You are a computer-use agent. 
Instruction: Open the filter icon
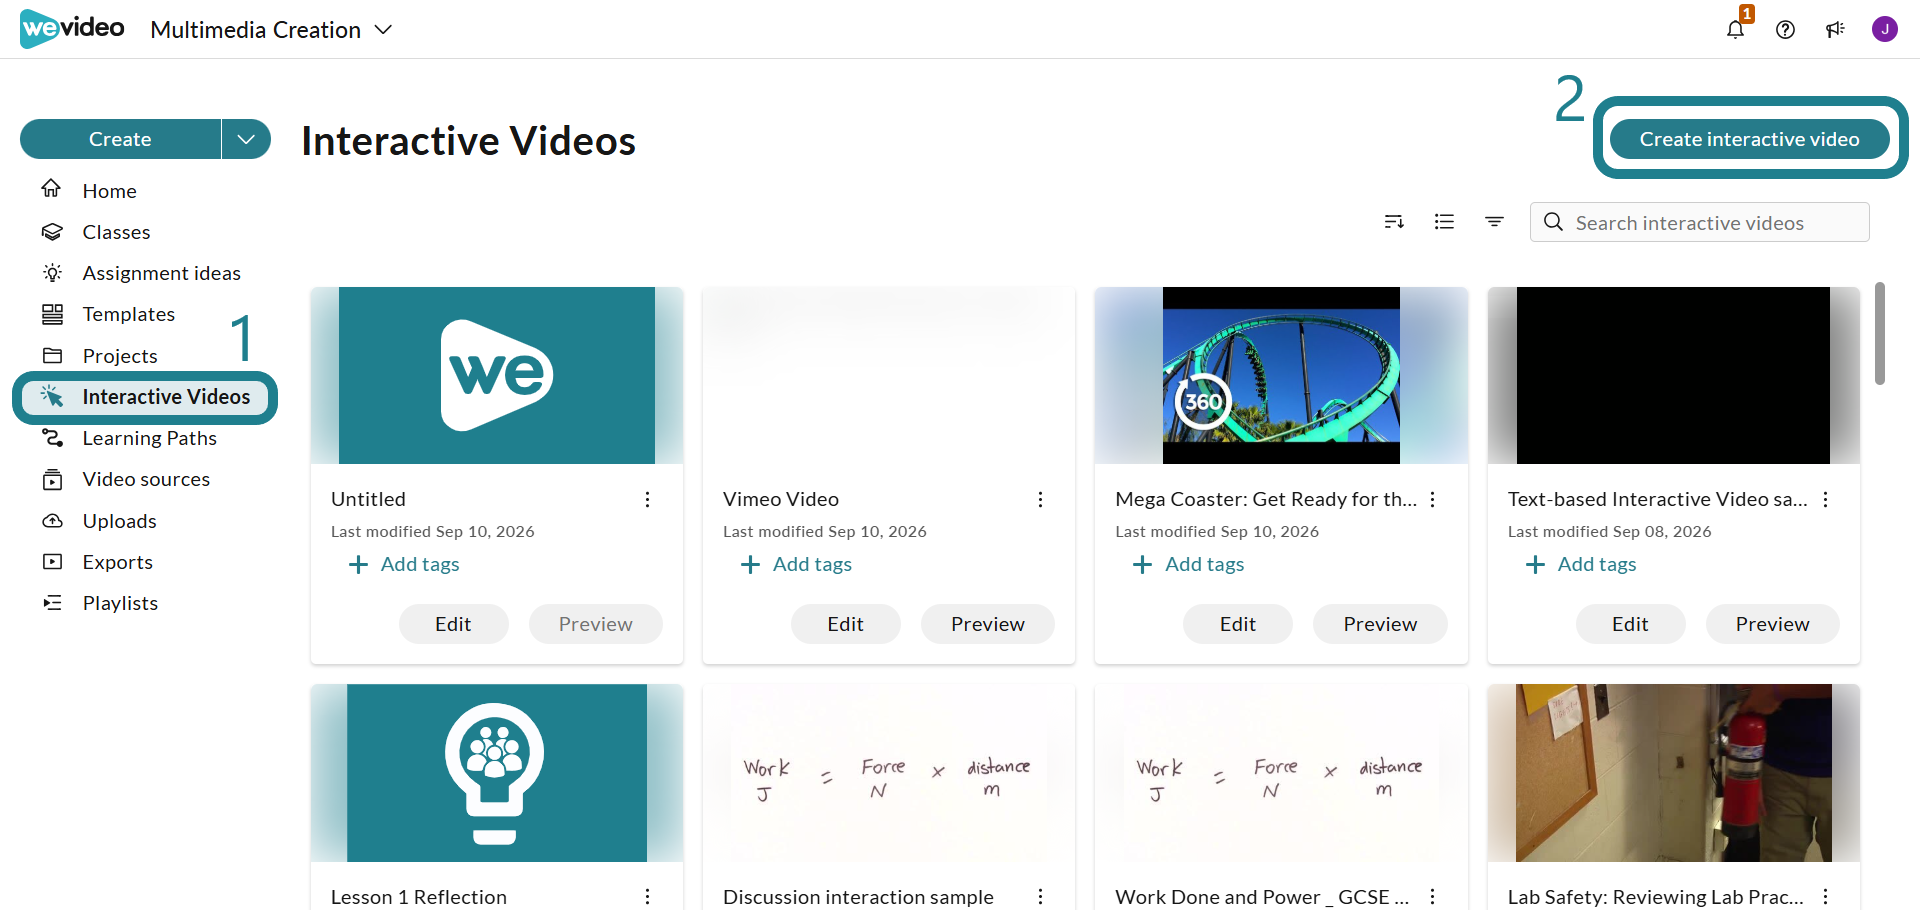point(1494,222)
